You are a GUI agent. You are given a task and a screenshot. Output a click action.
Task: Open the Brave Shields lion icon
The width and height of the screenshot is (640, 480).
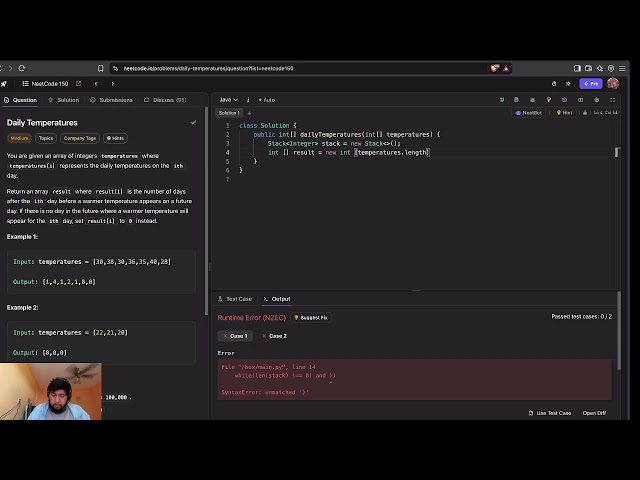[x=494, y=68]
